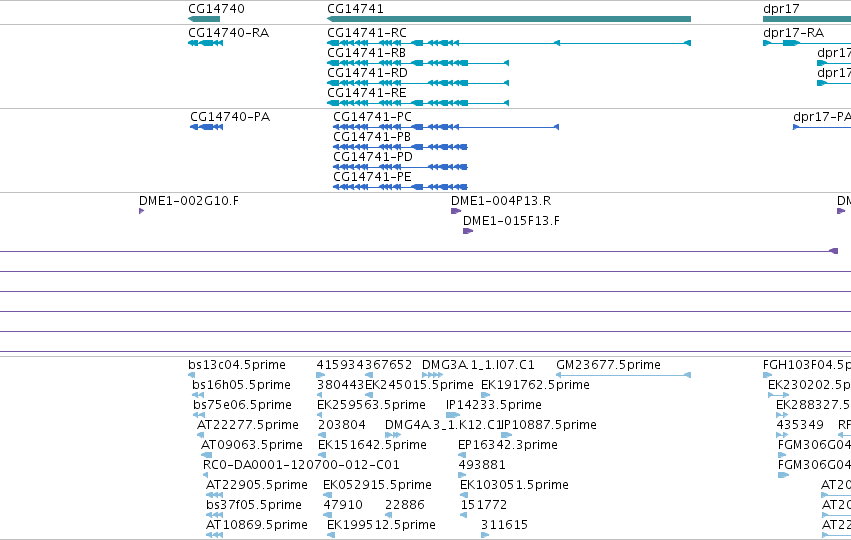Viewport: 851px width, 540px height.
Task: Click the EK151642.5prime EST label
Action: (372, 445)
